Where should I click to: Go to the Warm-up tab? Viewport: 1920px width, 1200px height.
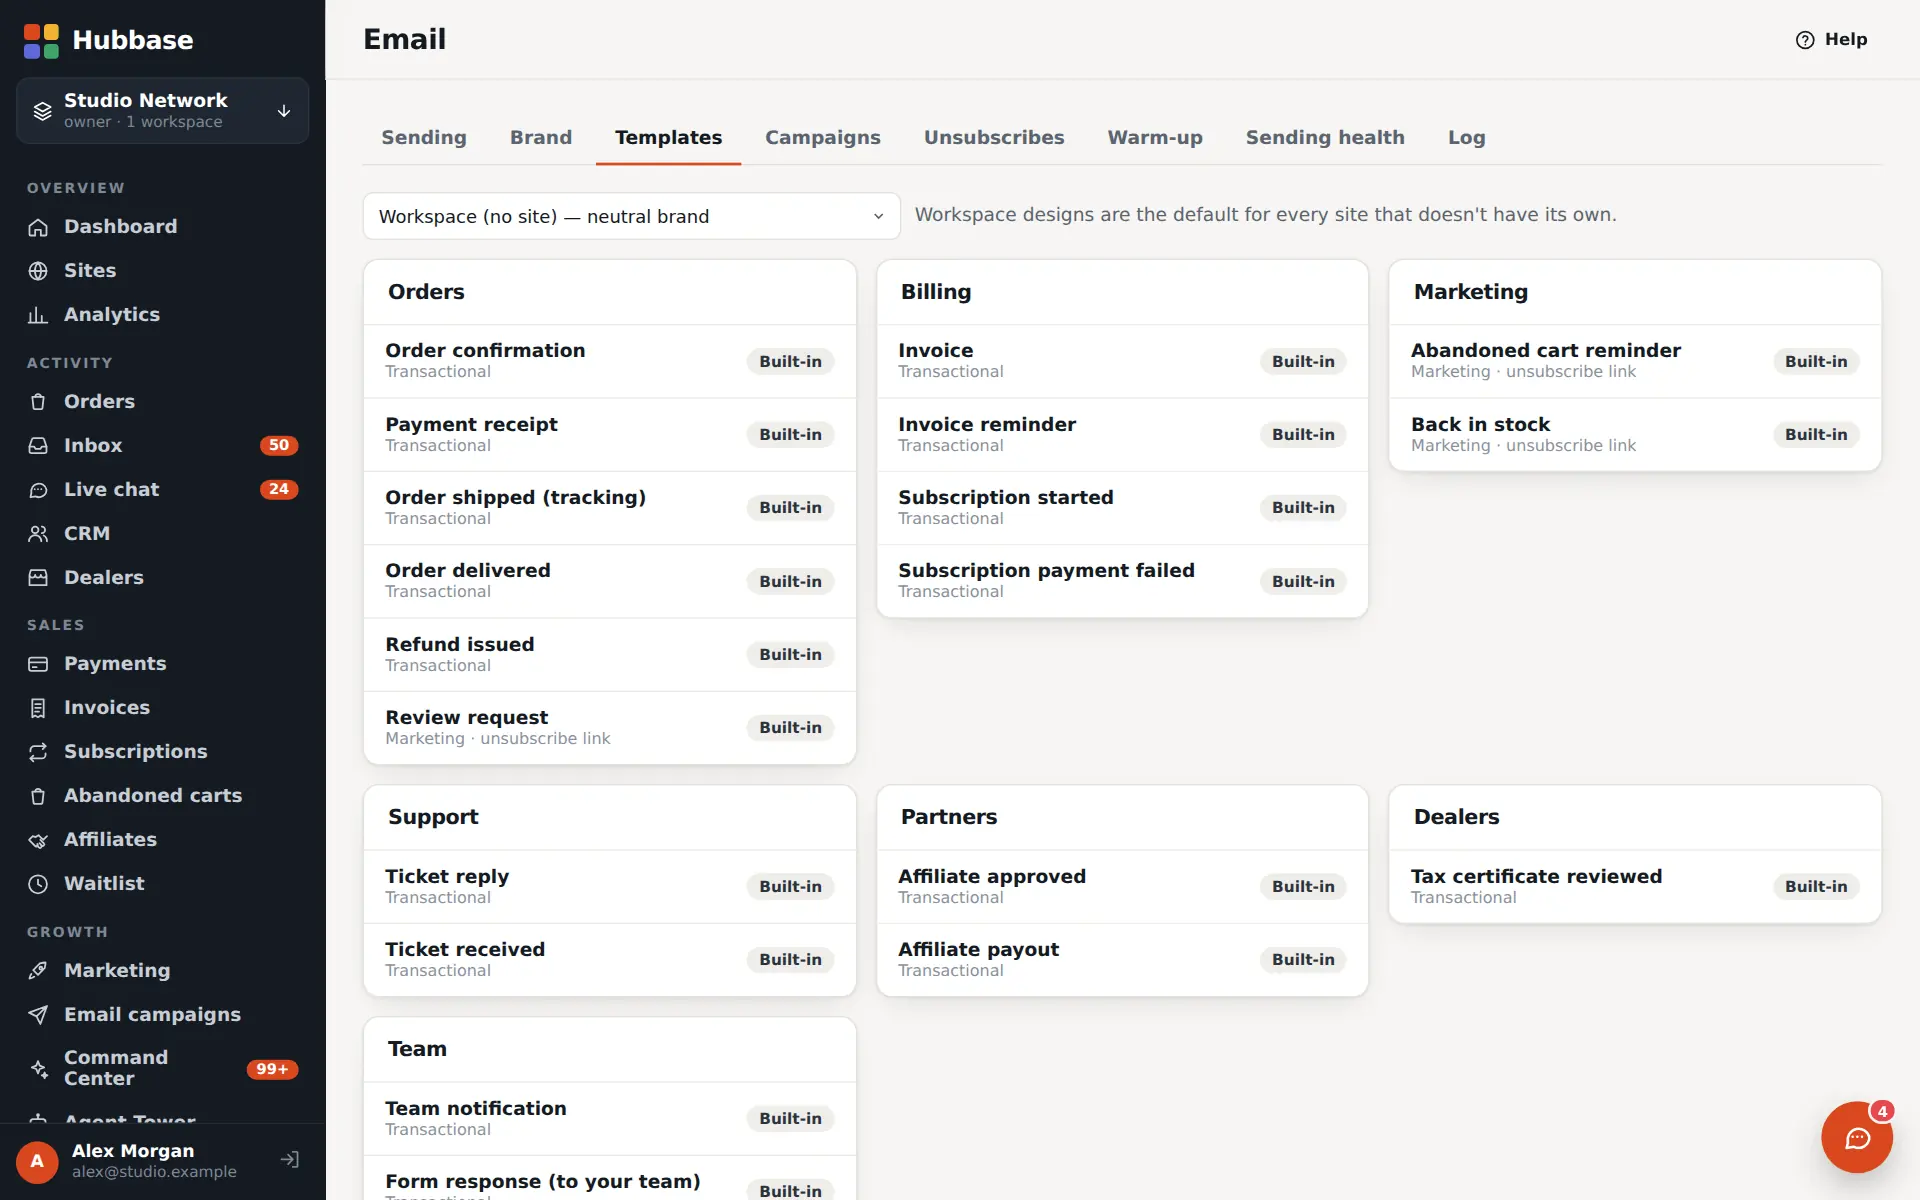[x=1155, y=138]
